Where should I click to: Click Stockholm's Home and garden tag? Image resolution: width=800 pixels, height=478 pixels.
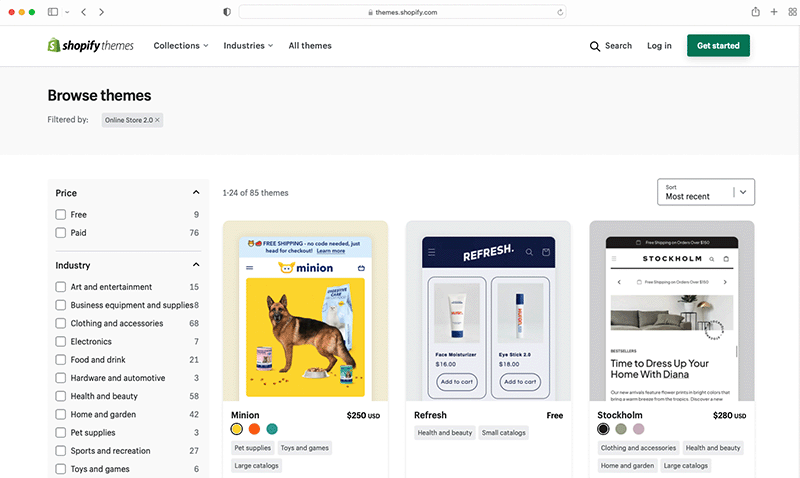(627, 466)
